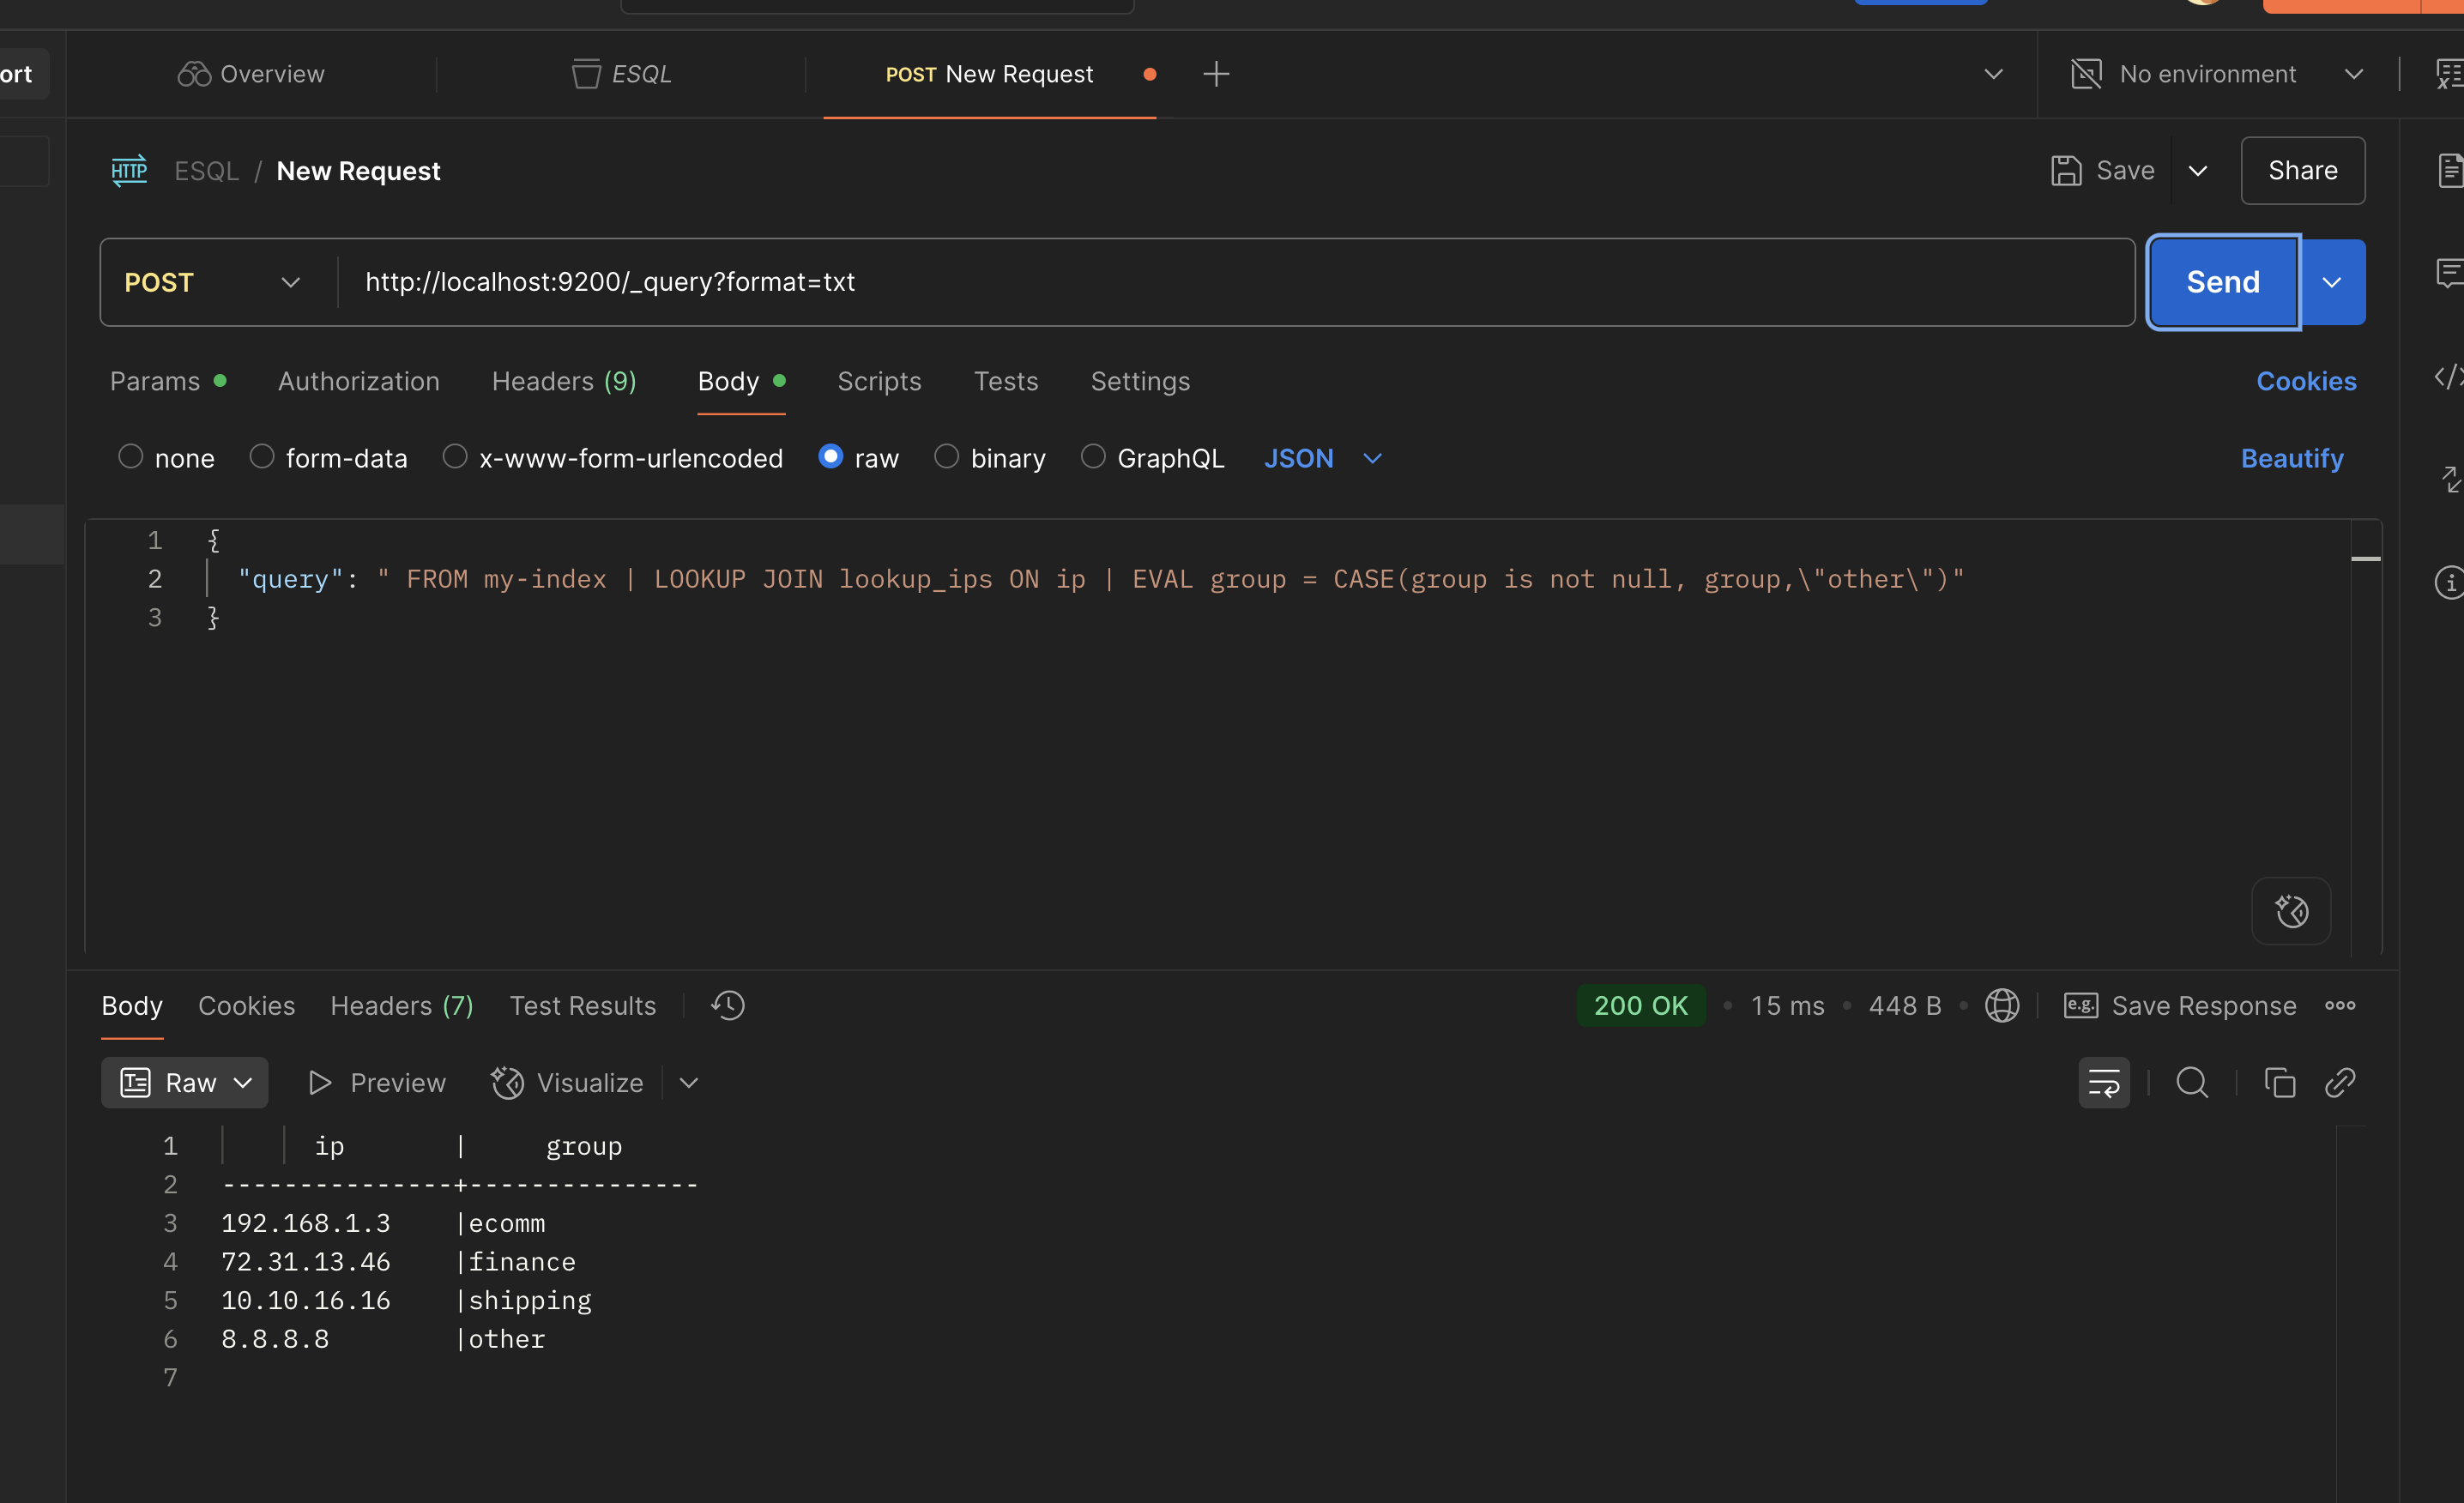Open new request tab with plus icon

[1215, 74]
